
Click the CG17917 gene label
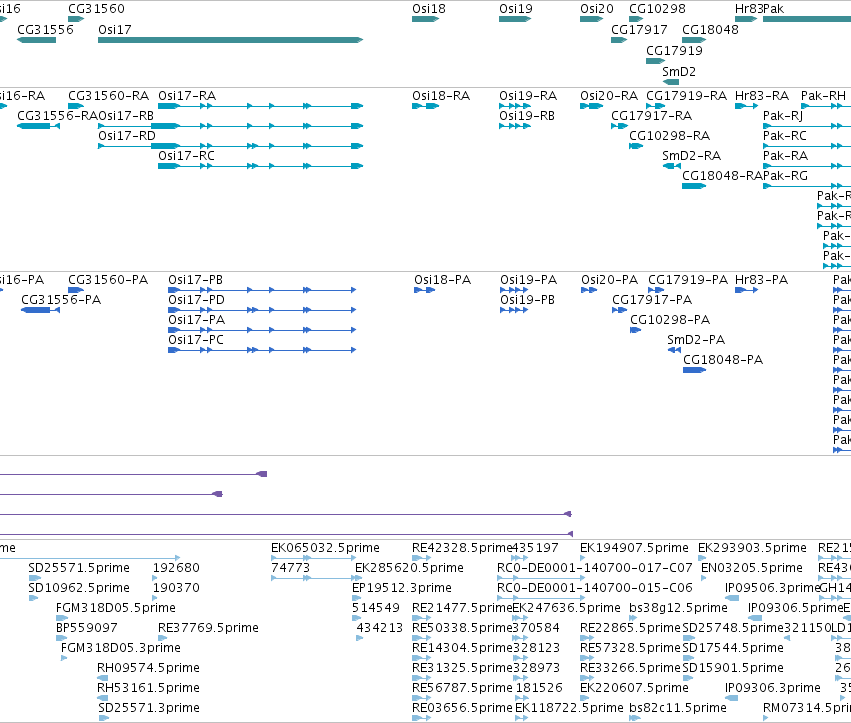click(639, 29)
